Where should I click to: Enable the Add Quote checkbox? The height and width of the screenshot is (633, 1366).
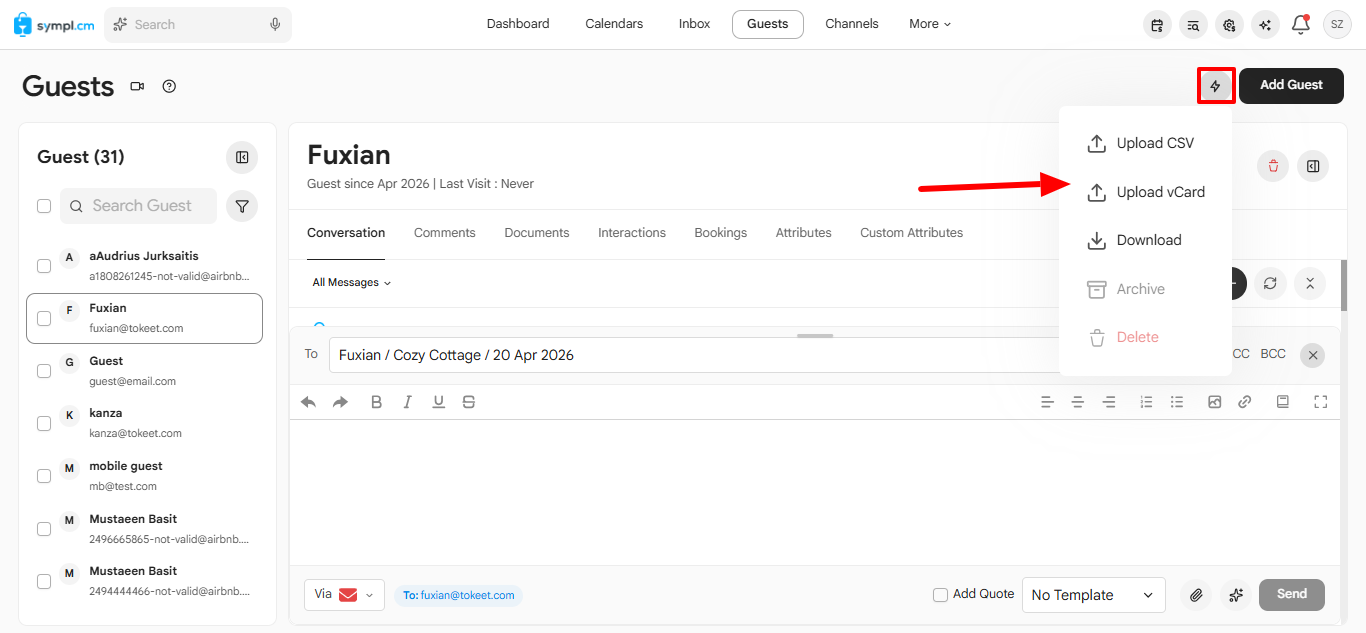(940, 595)
